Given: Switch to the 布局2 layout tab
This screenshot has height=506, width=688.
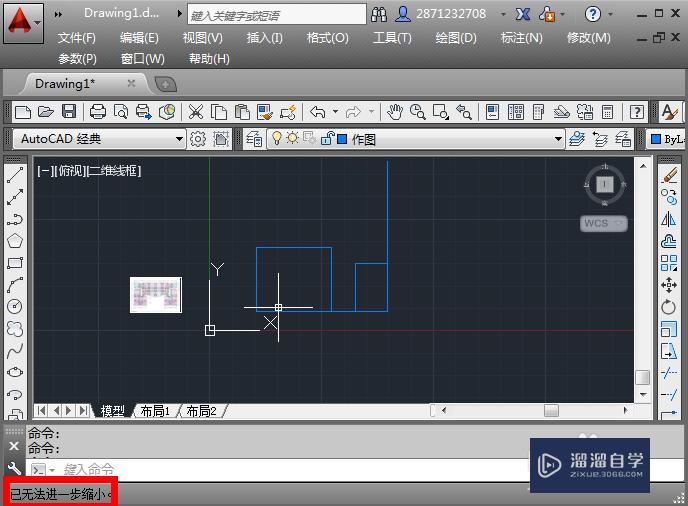Looking at the screenshot, I should coord(201,411).
